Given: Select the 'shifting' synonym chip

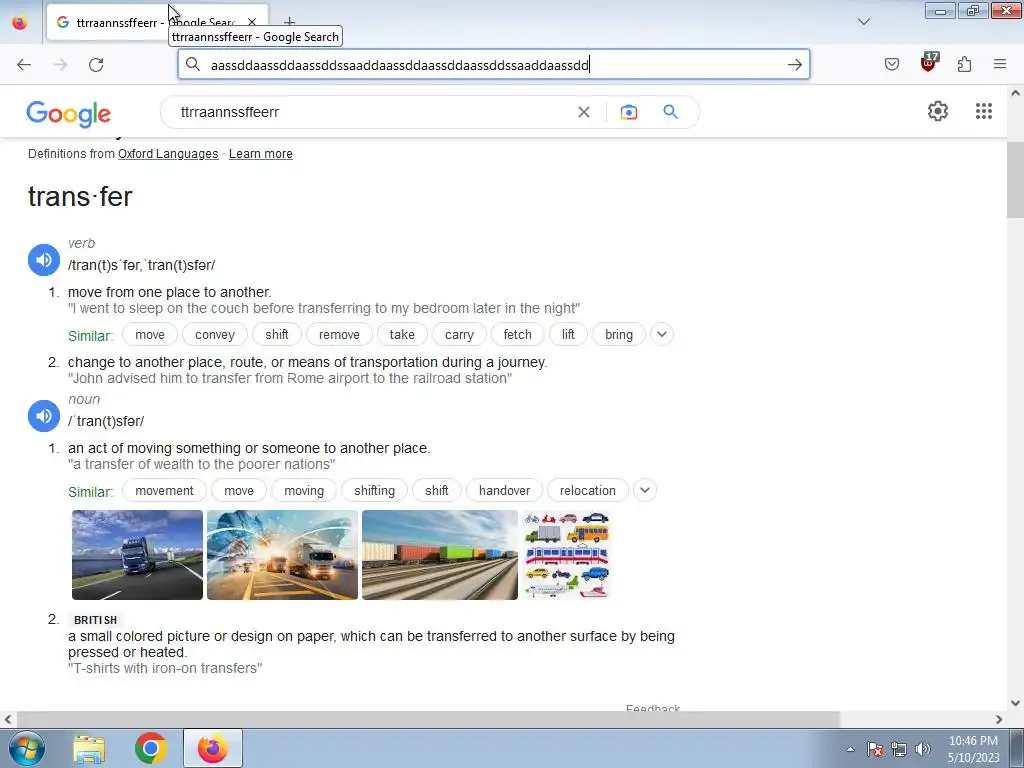Looking at the screenshot, I should [x=374, y=490].
